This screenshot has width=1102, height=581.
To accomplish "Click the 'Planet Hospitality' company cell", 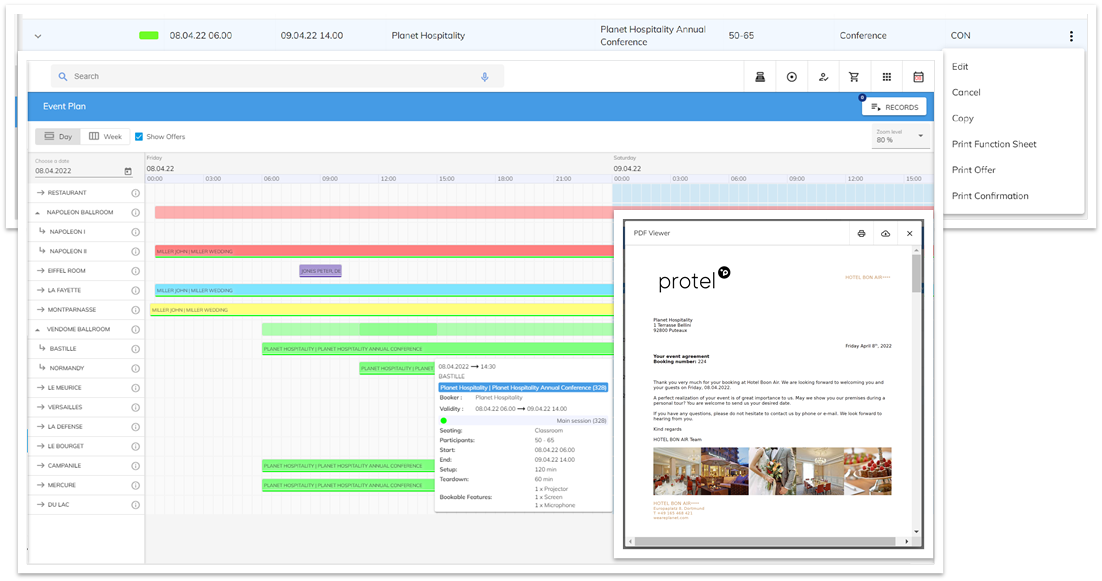I will pyautogui.click(x=428, y=36).
